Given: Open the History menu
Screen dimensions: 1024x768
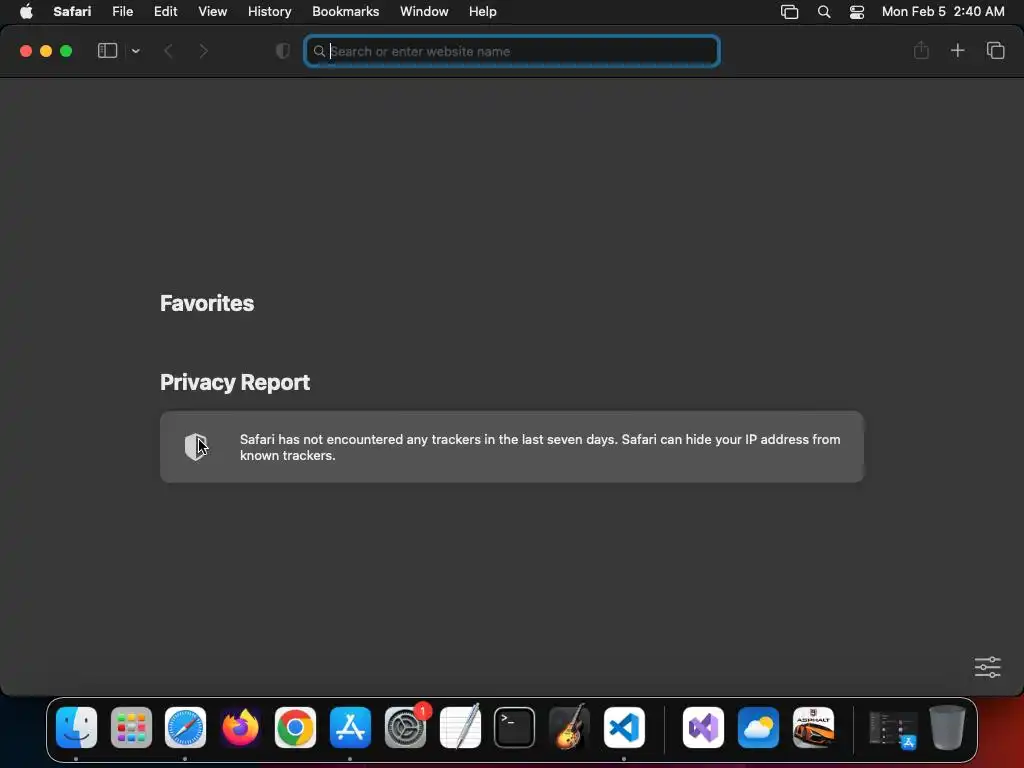Looking at the screenshot, I should point(269,11).
